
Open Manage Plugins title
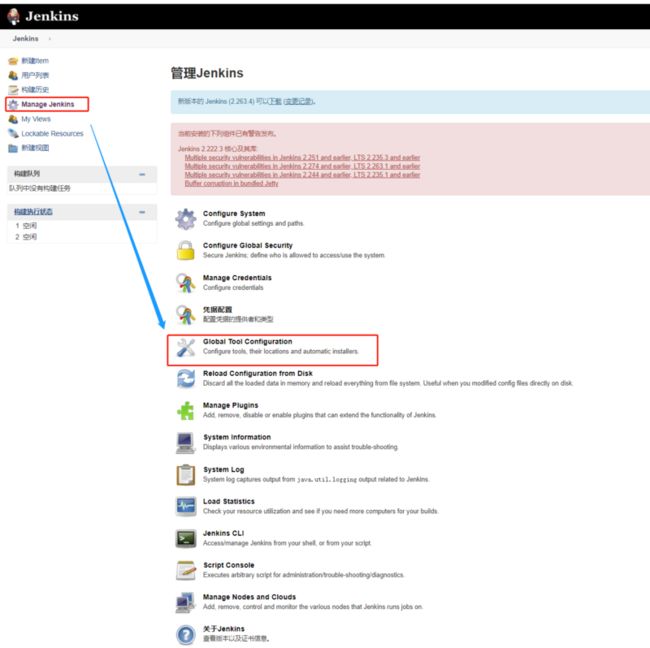[x=230, y=405]
